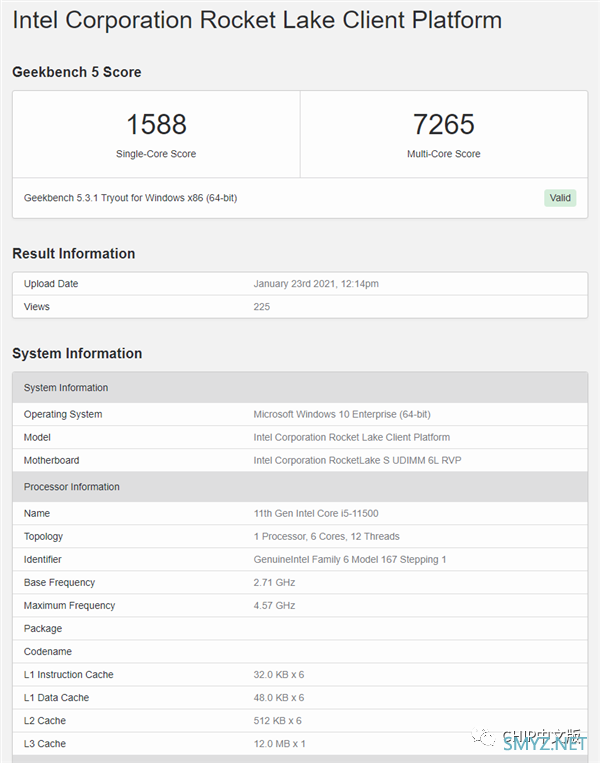
Task: Select the value "32.0 KB x 6"
Action: [x=279, y=674]
